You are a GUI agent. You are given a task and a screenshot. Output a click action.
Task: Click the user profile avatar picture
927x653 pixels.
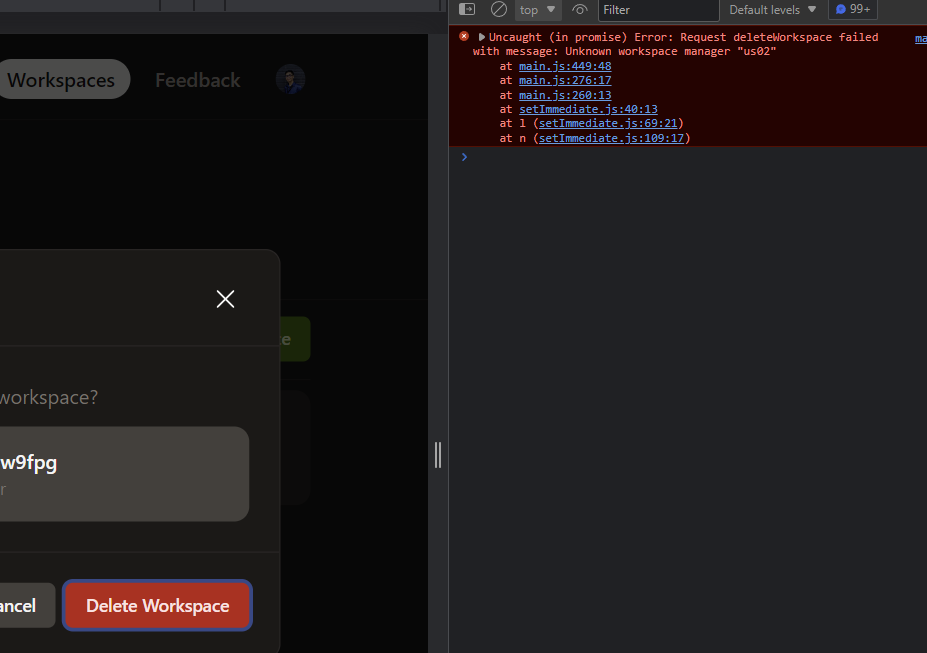coord(290,80)
